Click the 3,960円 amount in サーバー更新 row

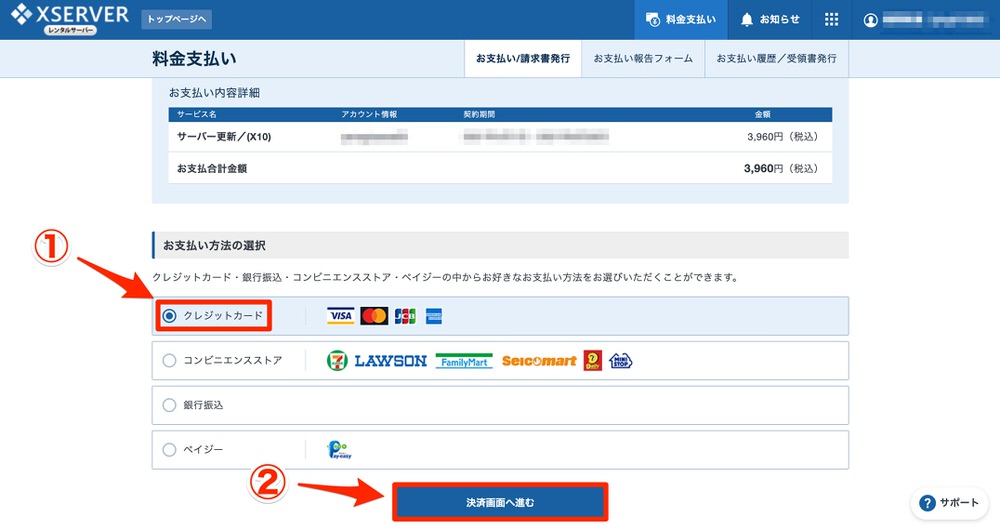(782, 136)
